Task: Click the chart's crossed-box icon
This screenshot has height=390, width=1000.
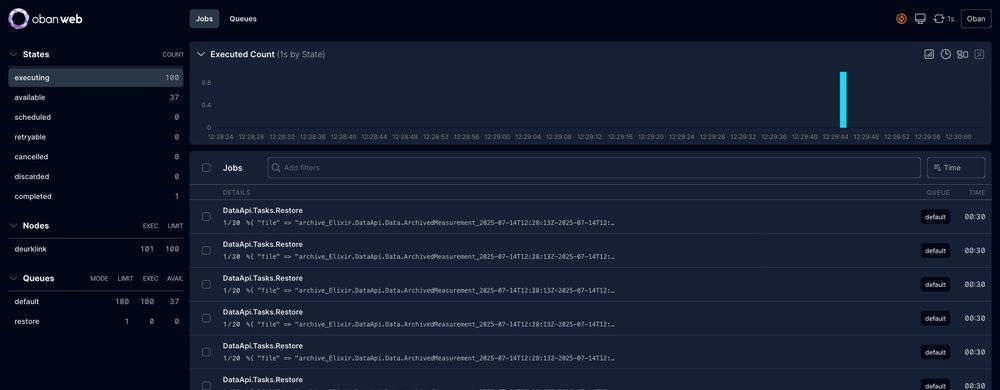Action: [x=980, y=54]
